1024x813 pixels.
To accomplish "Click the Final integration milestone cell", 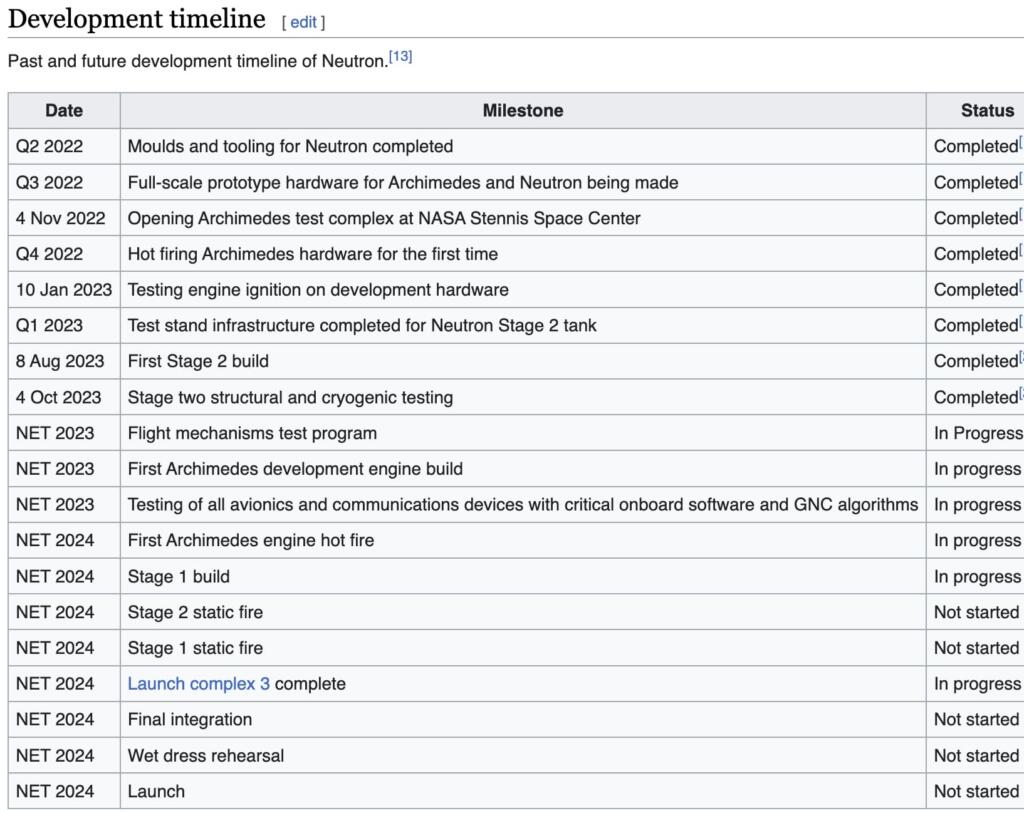I will point(190,720).
